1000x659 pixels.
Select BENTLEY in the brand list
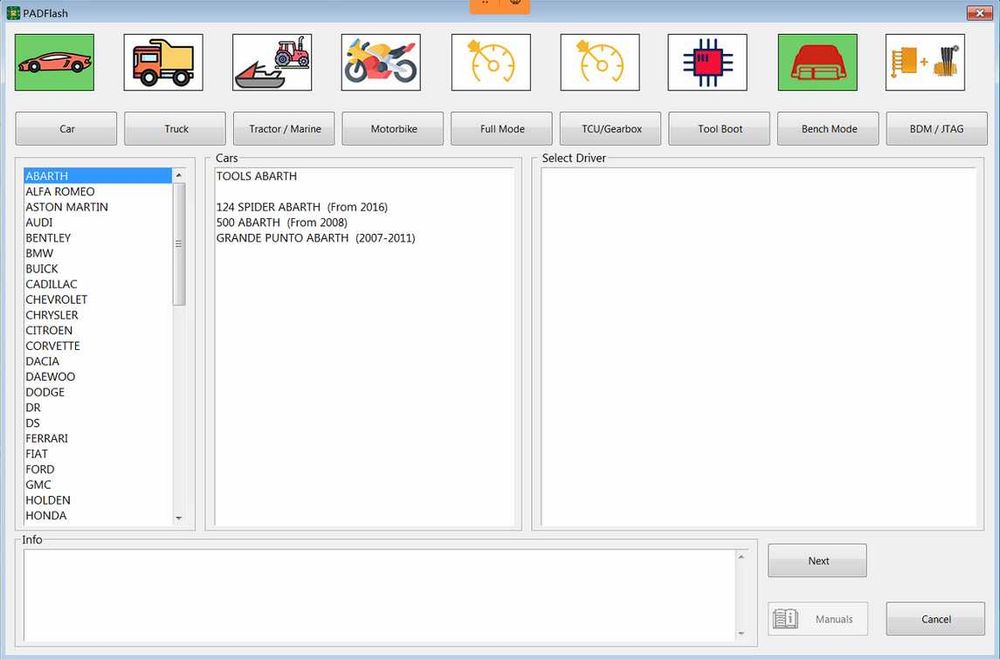click(x=98, y=237)
